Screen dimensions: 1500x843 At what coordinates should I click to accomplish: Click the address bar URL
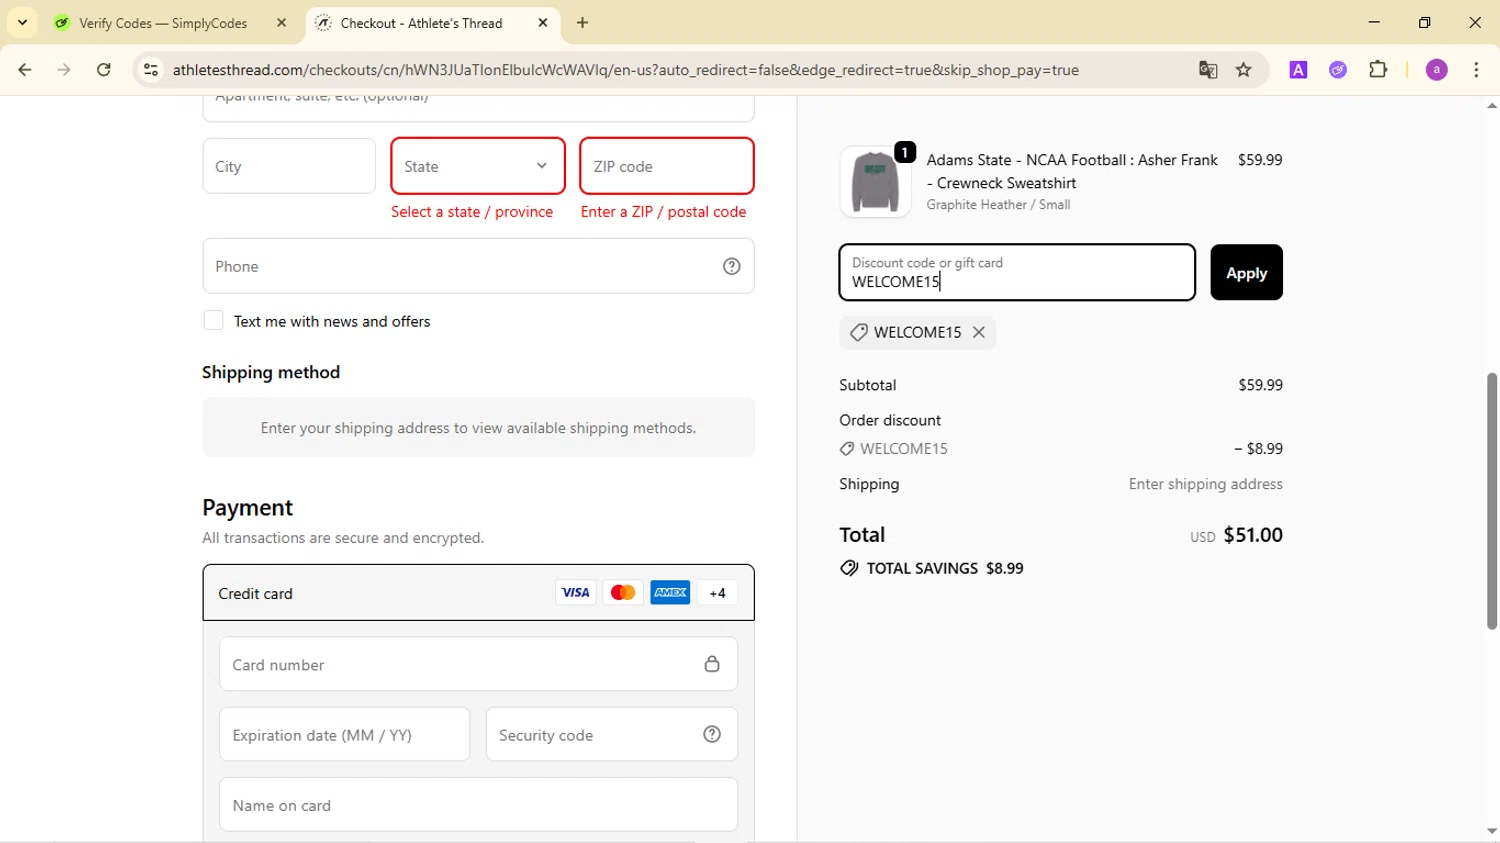pyautogui.click(x=625, y=70)
